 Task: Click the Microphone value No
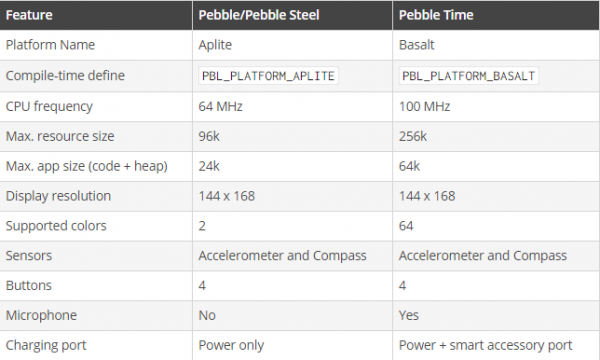pos(207,315)
